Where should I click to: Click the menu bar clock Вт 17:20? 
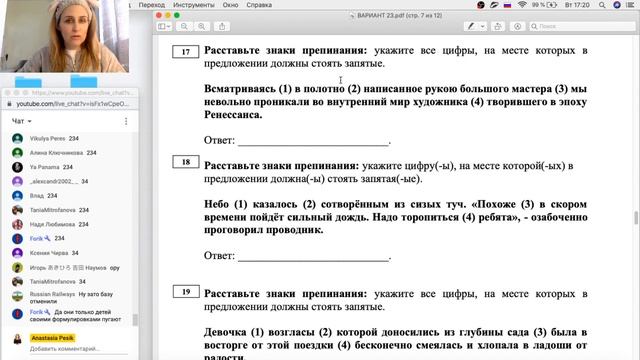pyautogui.click(x=577, y=5)
